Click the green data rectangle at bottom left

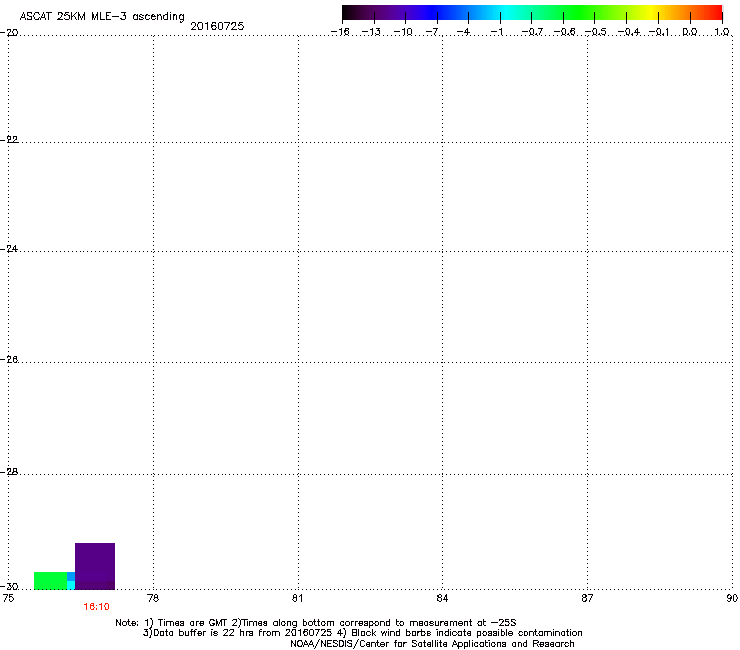pyautogui.click(x=50, y=581)
